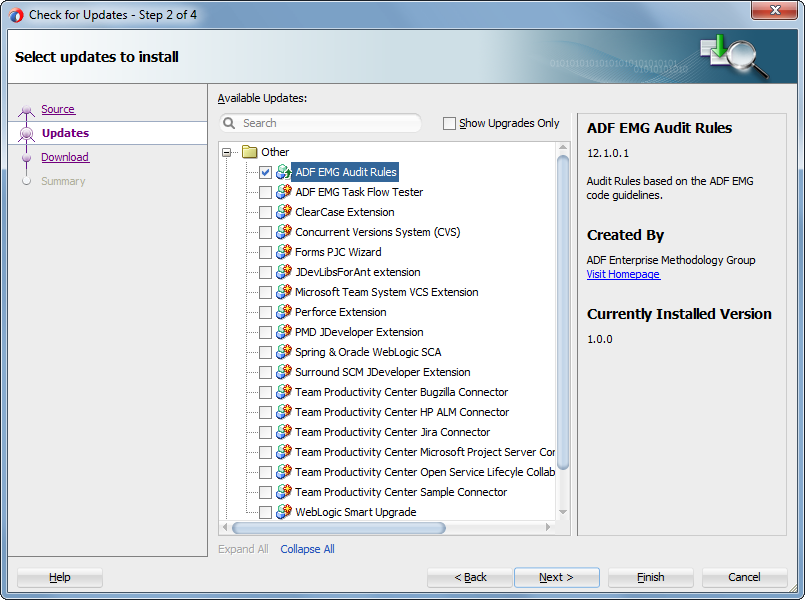The height and width of the screenshot is (600, 805).
Task: Click the ADF EMG Audit Rules extension icon
Action: (283, 172)
